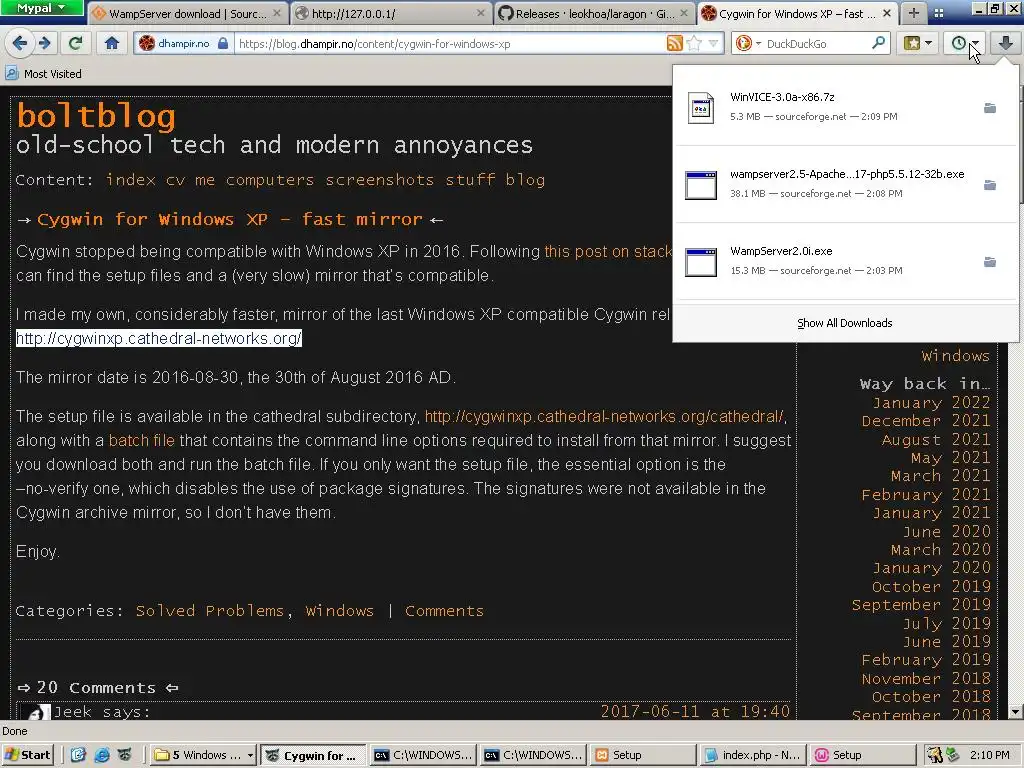Open cygwinxp.cathedral-networks.org highlighted link

(x=159, y=338)
